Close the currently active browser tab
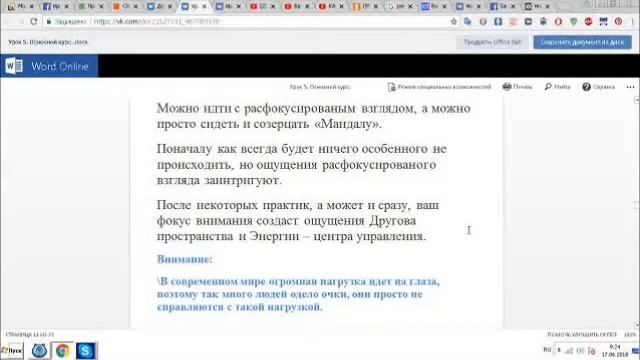 click(204, 6)
